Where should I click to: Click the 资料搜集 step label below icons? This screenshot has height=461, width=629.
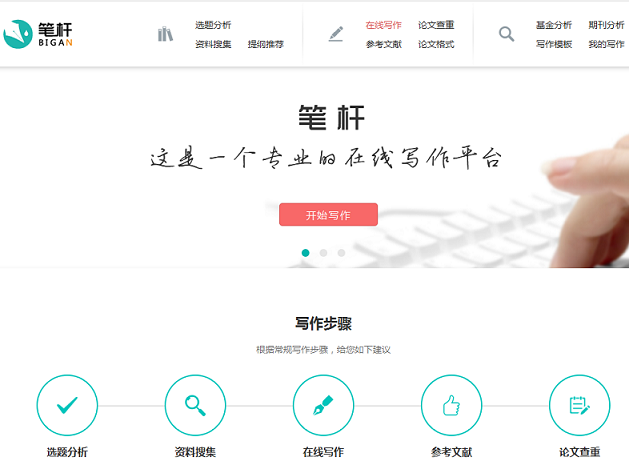(x=195, y=452)
